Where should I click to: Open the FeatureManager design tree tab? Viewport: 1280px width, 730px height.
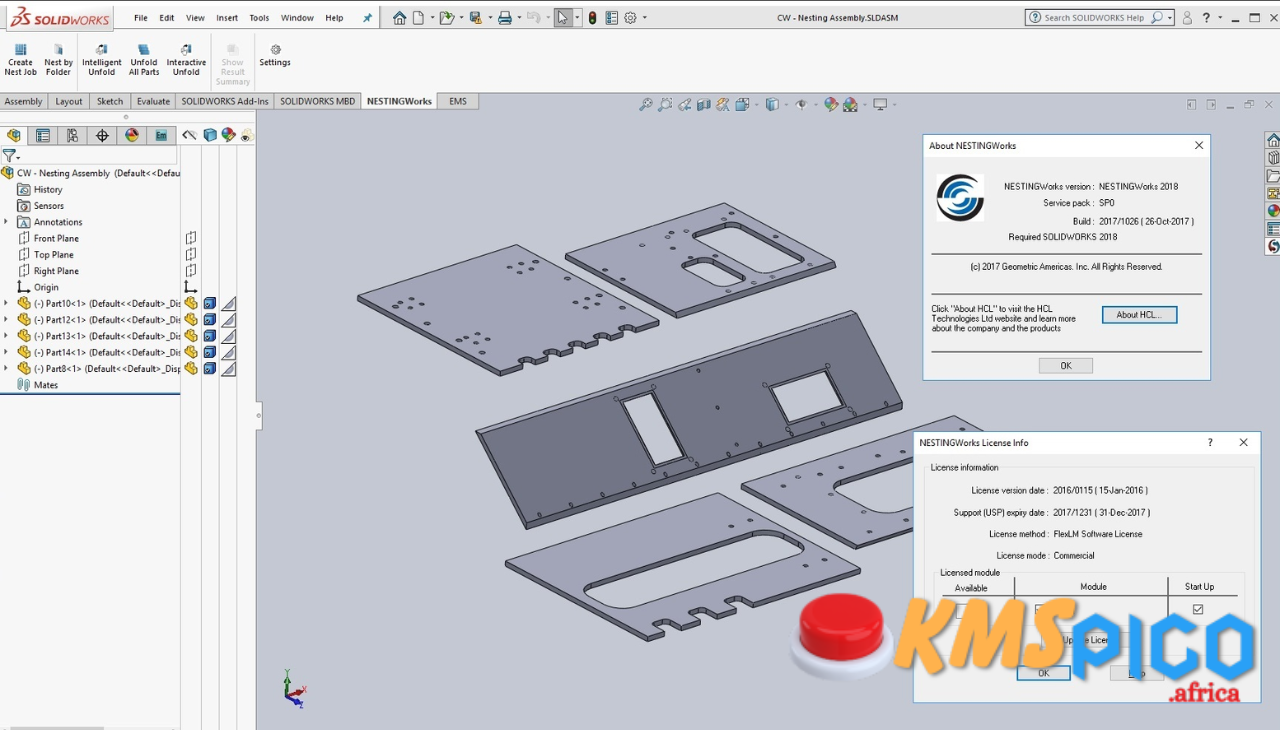pyautogui.click(x=14, y=135)
